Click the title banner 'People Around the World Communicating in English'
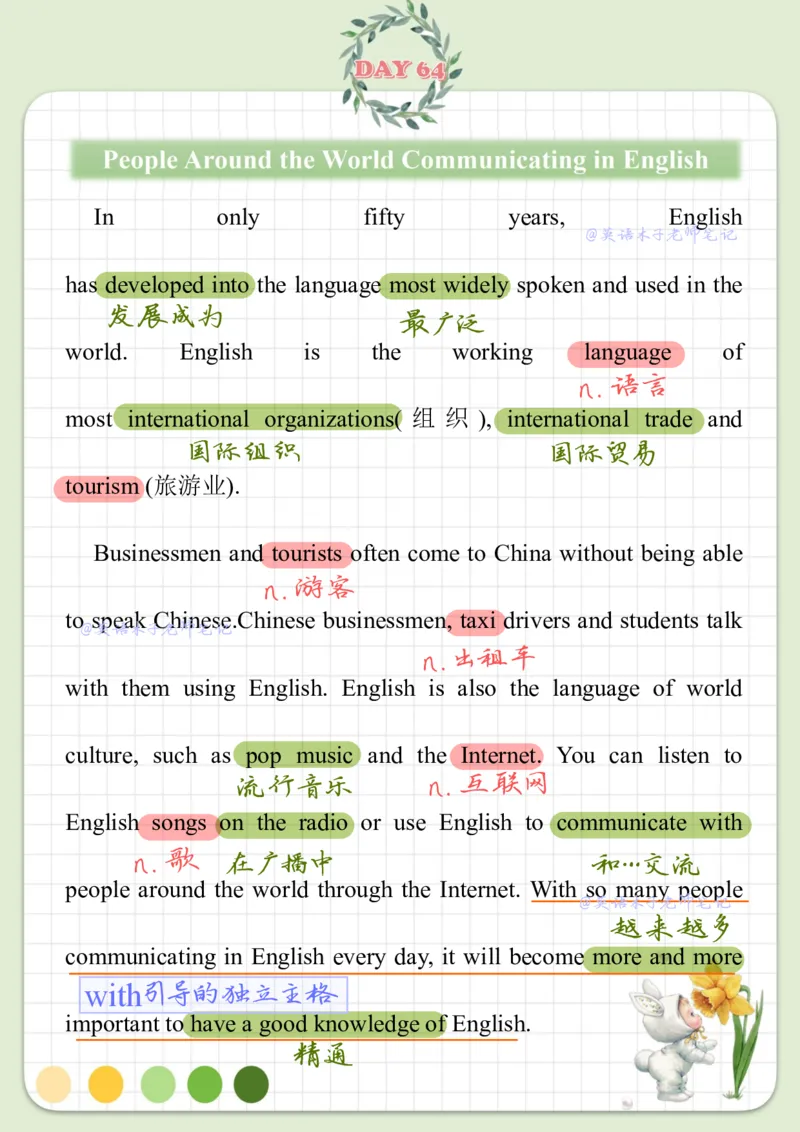800x1132 pixels. click(406, 160)
